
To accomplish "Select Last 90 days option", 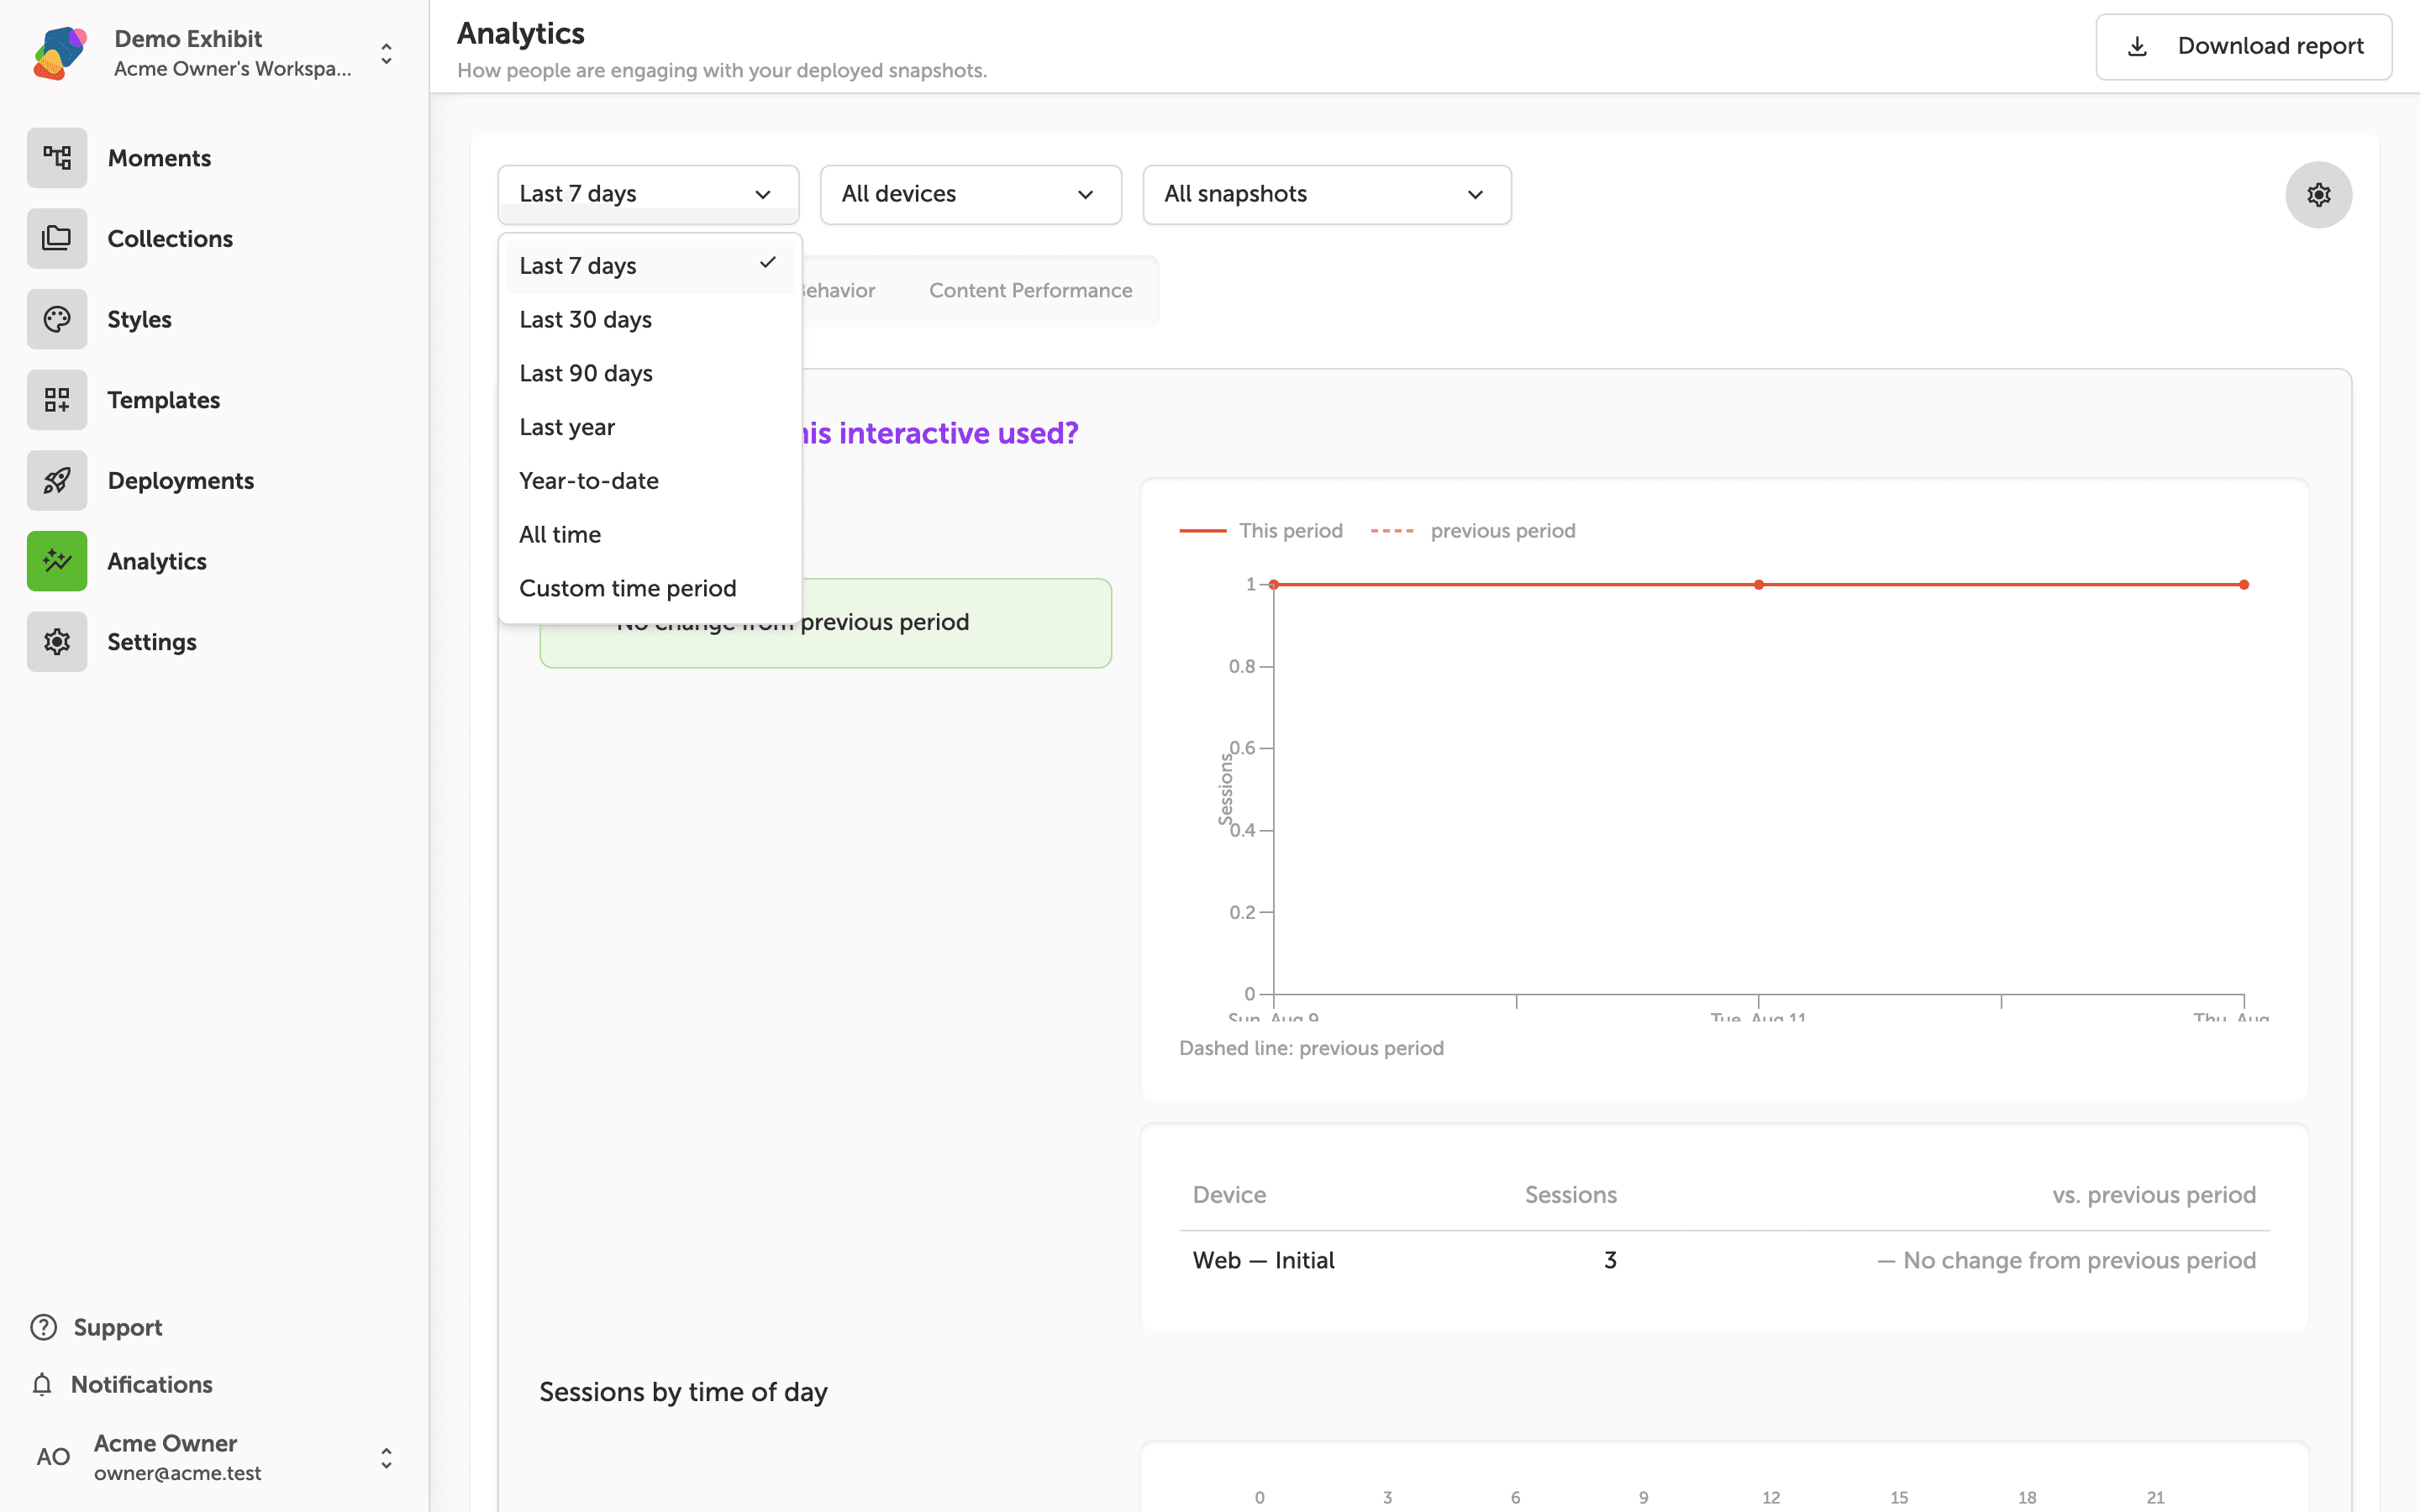I will 649,373.
